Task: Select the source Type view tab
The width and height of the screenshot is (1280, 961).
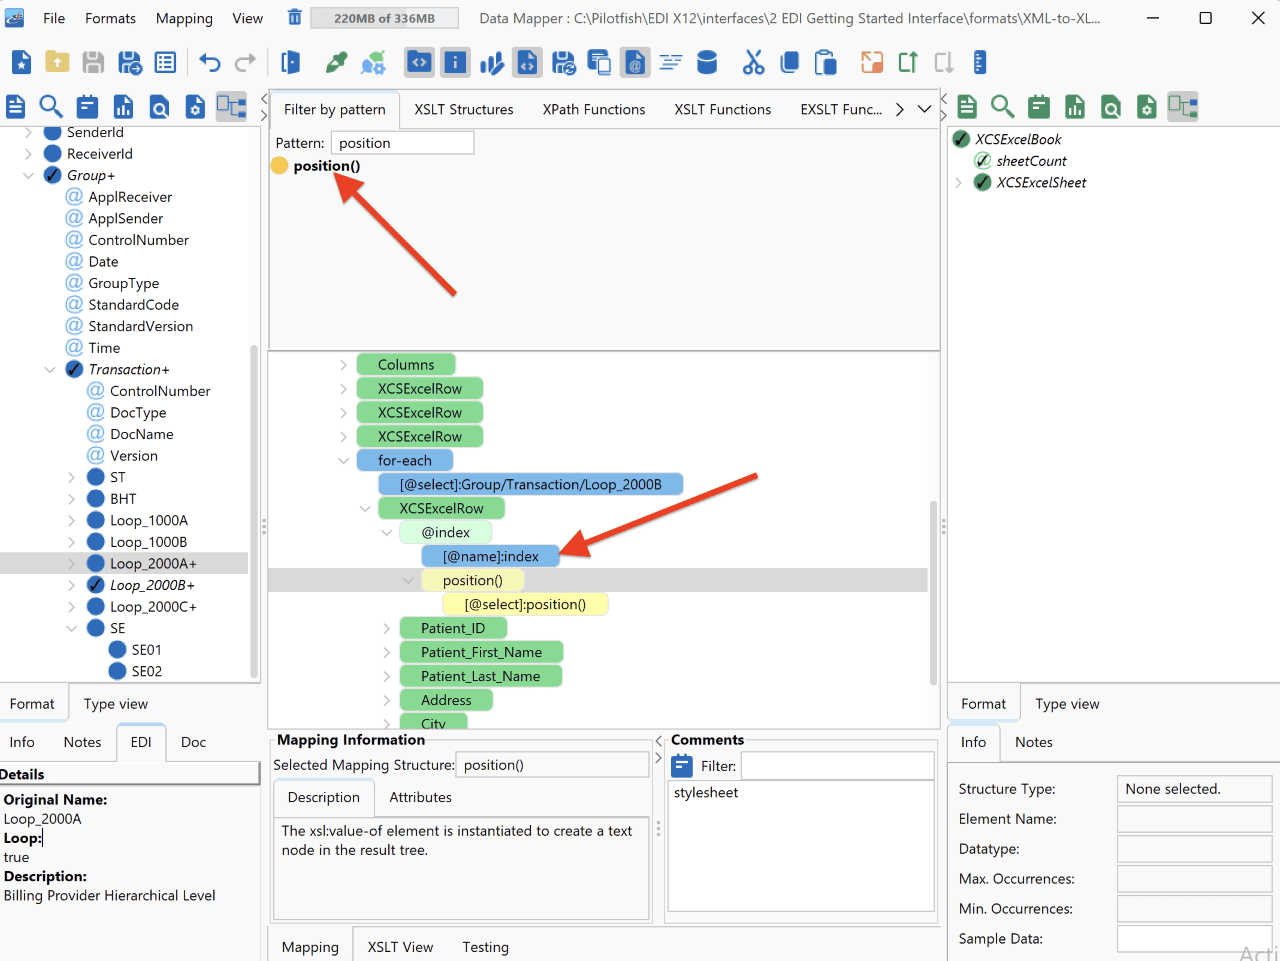Action: pyautogui.click(x=116, y=704)
